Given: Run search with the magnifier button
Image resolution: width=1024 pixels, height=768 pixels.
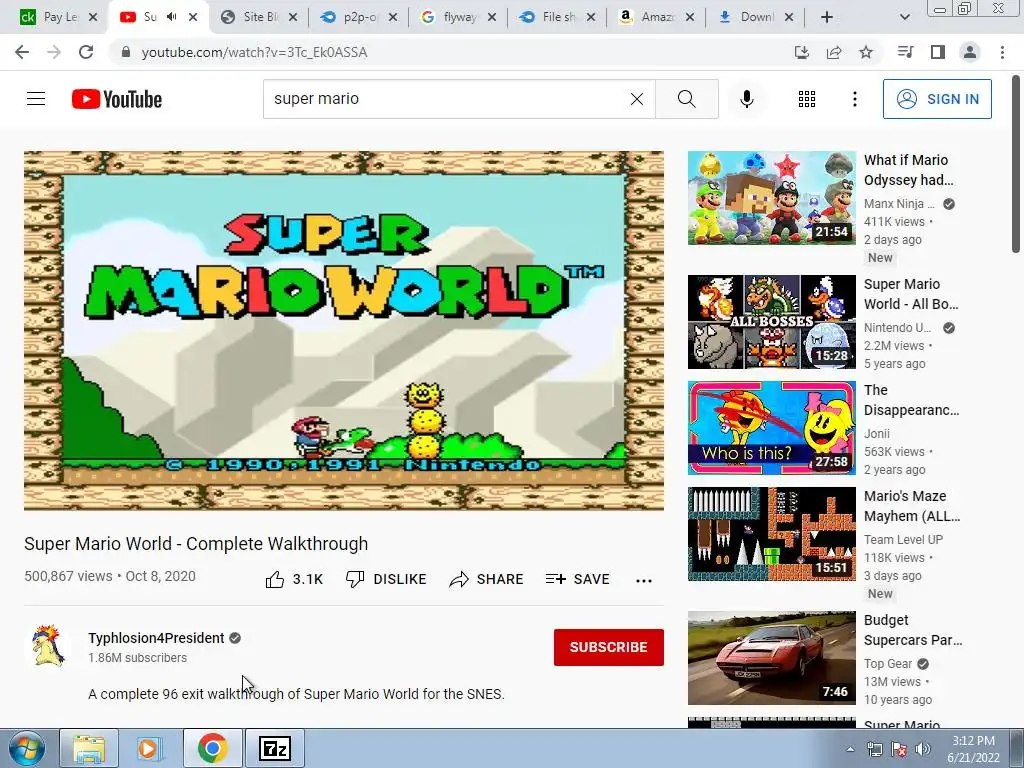Looking at the screenshot, I should coord(686,99).
